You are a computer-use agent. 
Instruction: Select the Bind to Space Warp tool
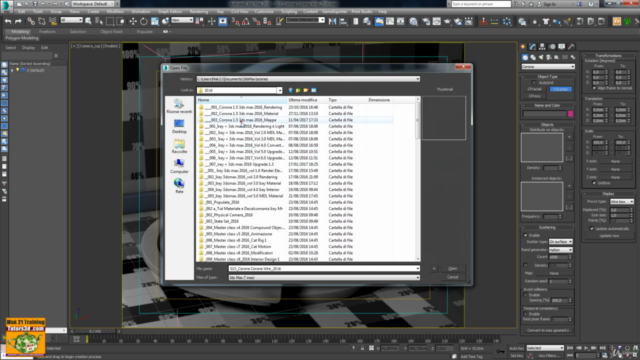point(53,21)
